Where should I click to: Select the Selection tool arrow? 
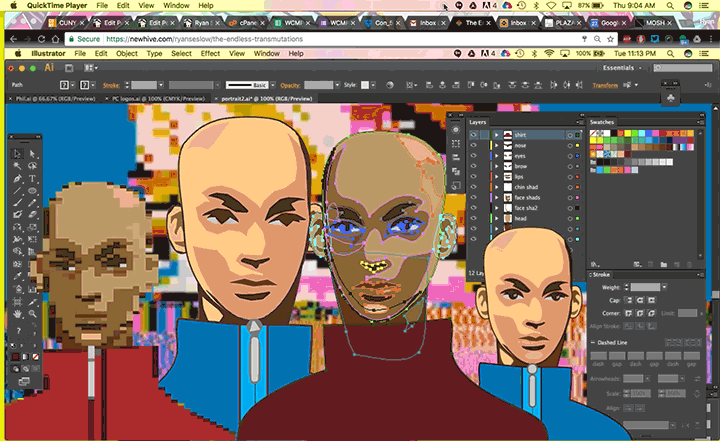(x=18, y=154)
